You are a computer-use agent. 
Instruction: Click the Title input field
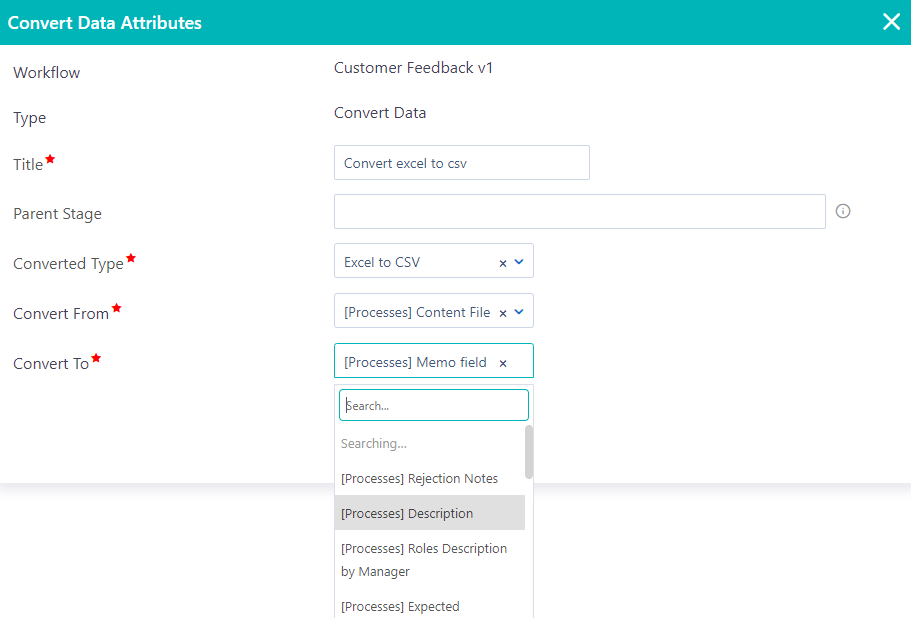[x=461, y=162]
